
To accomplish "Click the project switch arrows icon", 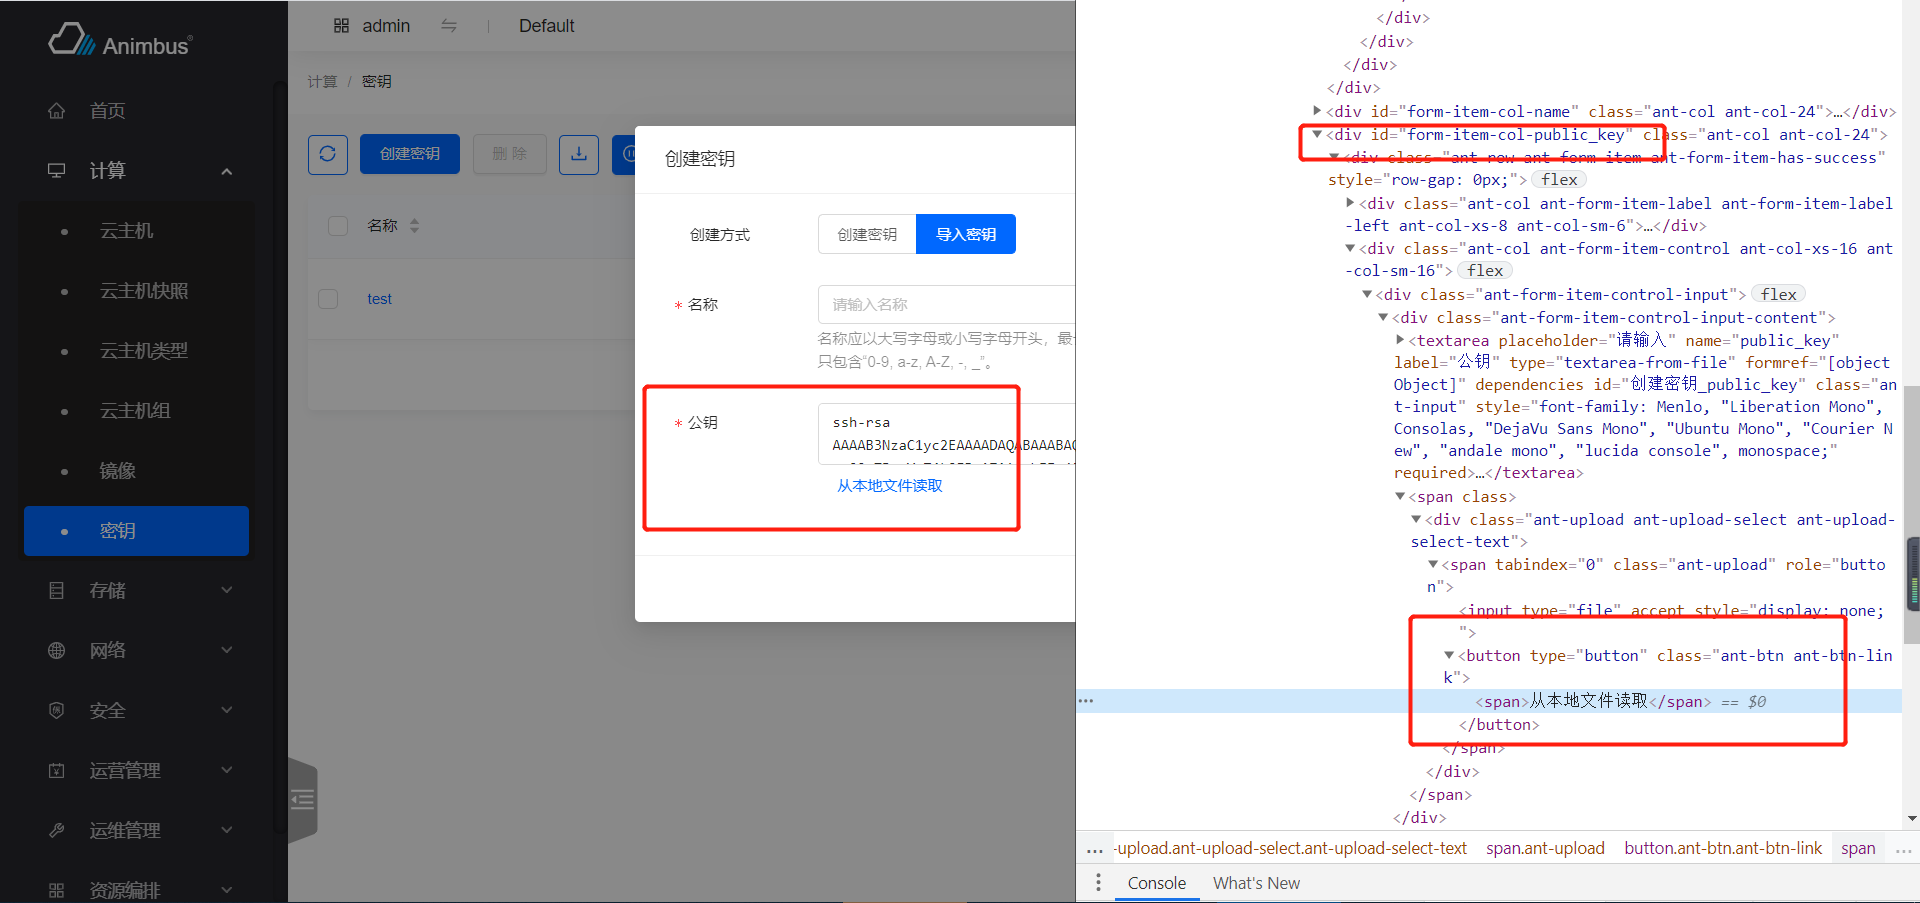I will click(x=449, y=26).
